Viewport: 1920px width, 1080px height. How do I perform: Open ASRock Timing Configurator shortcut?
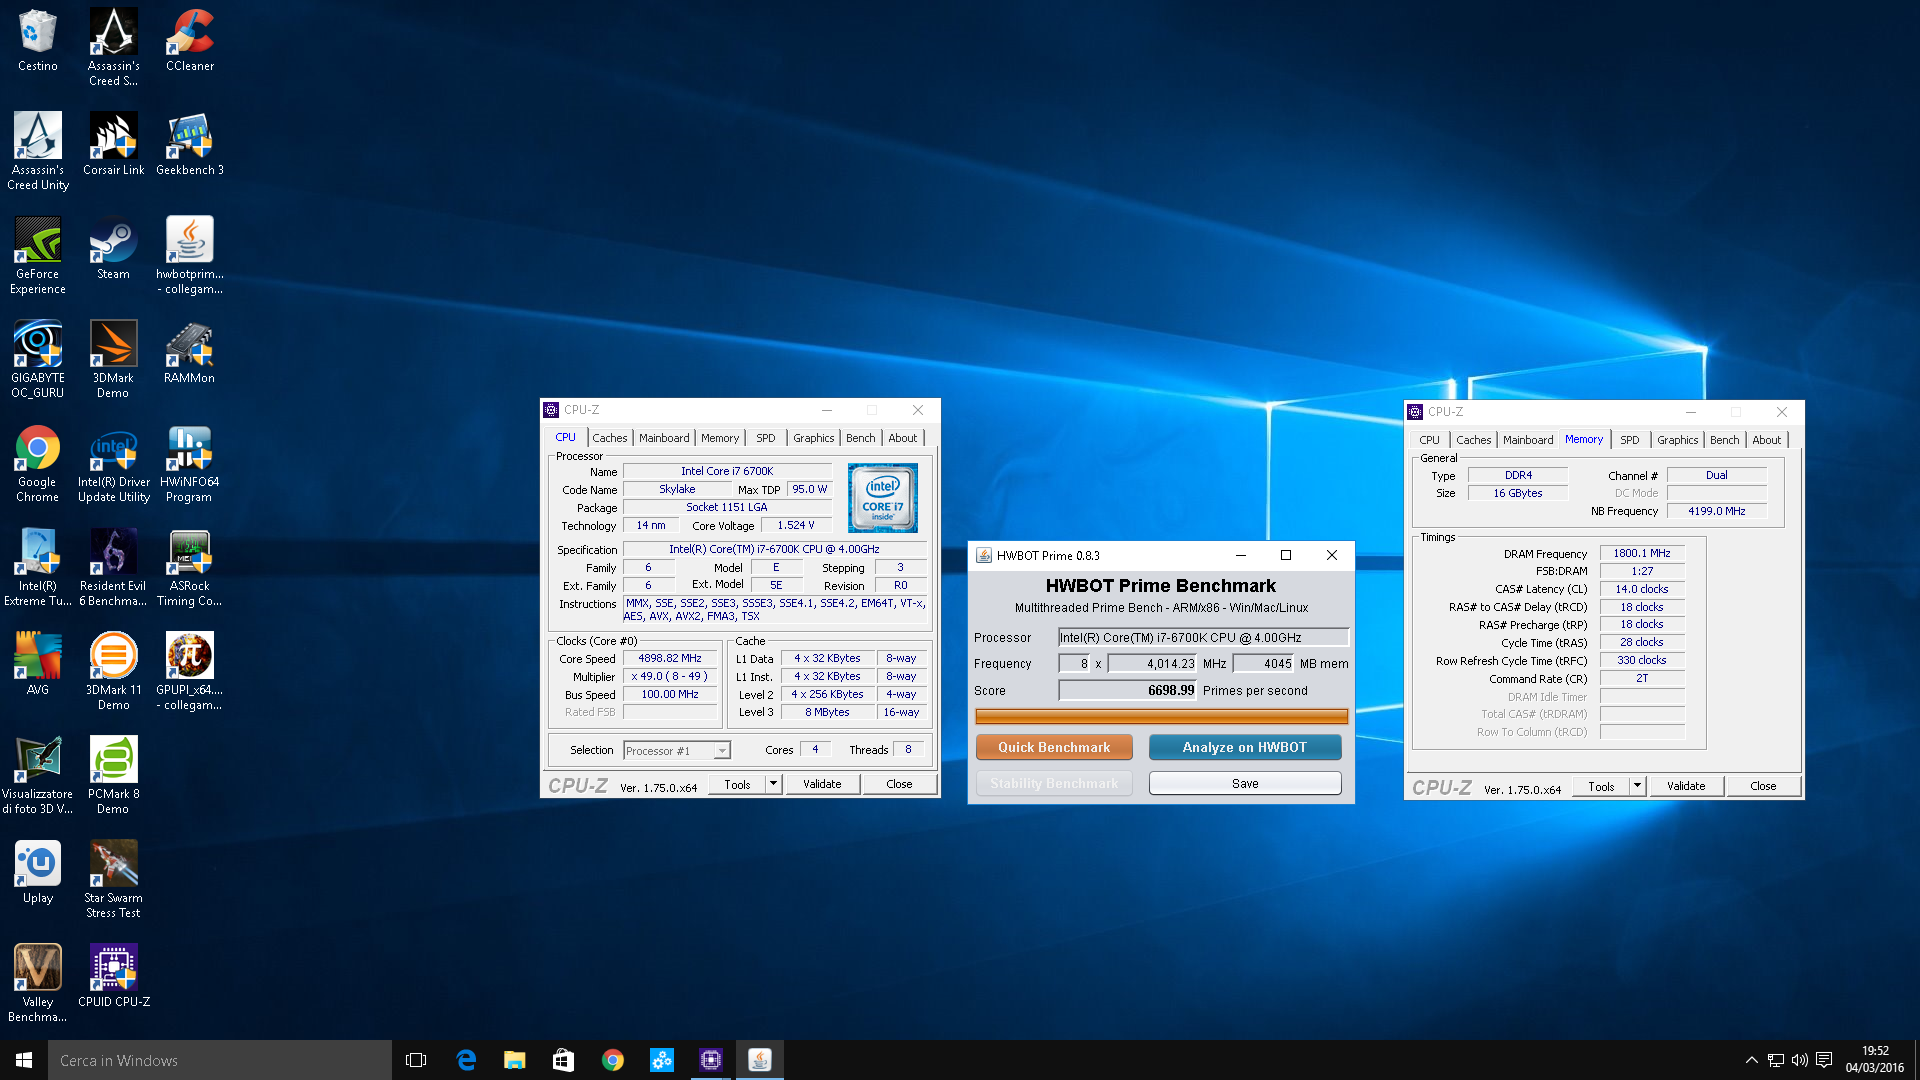click(x=190, y=567)
